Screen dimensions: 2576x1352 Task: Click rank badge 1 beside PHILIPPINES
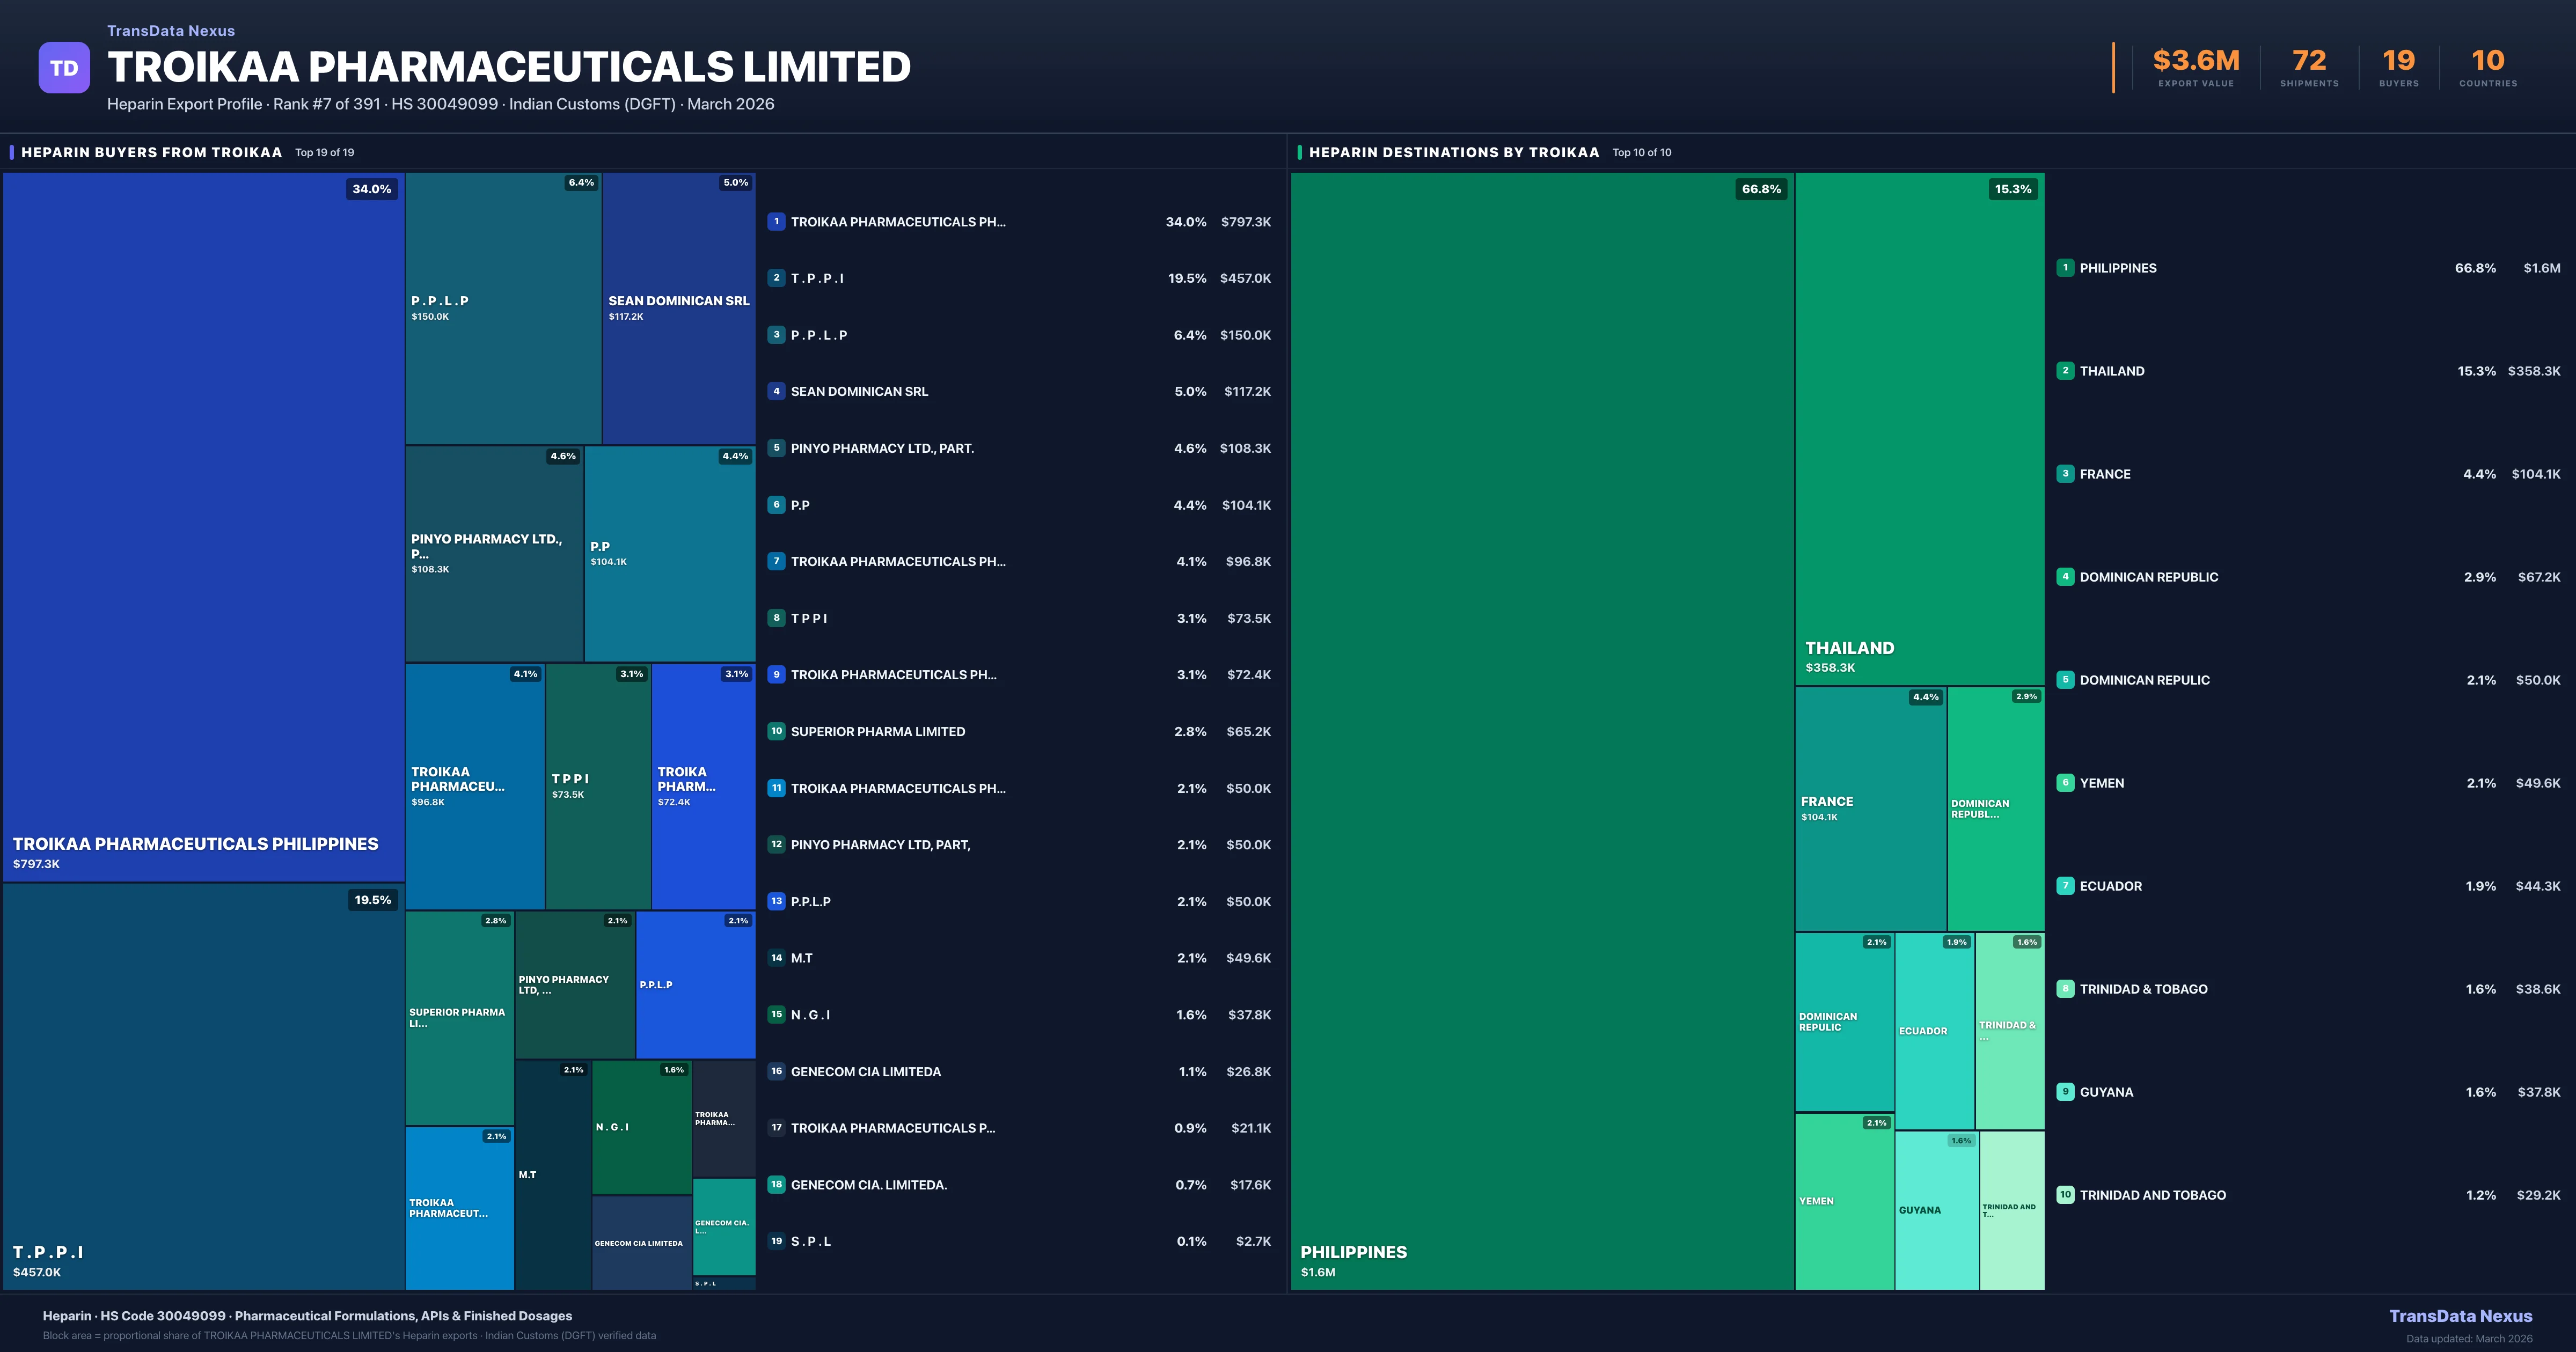[2065, 268]
